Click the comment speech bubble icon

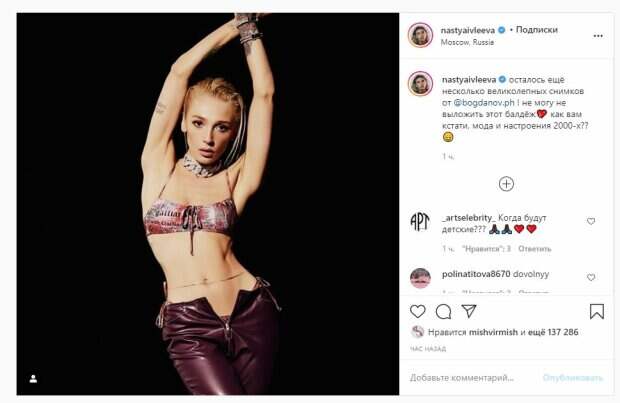[443, 311]
